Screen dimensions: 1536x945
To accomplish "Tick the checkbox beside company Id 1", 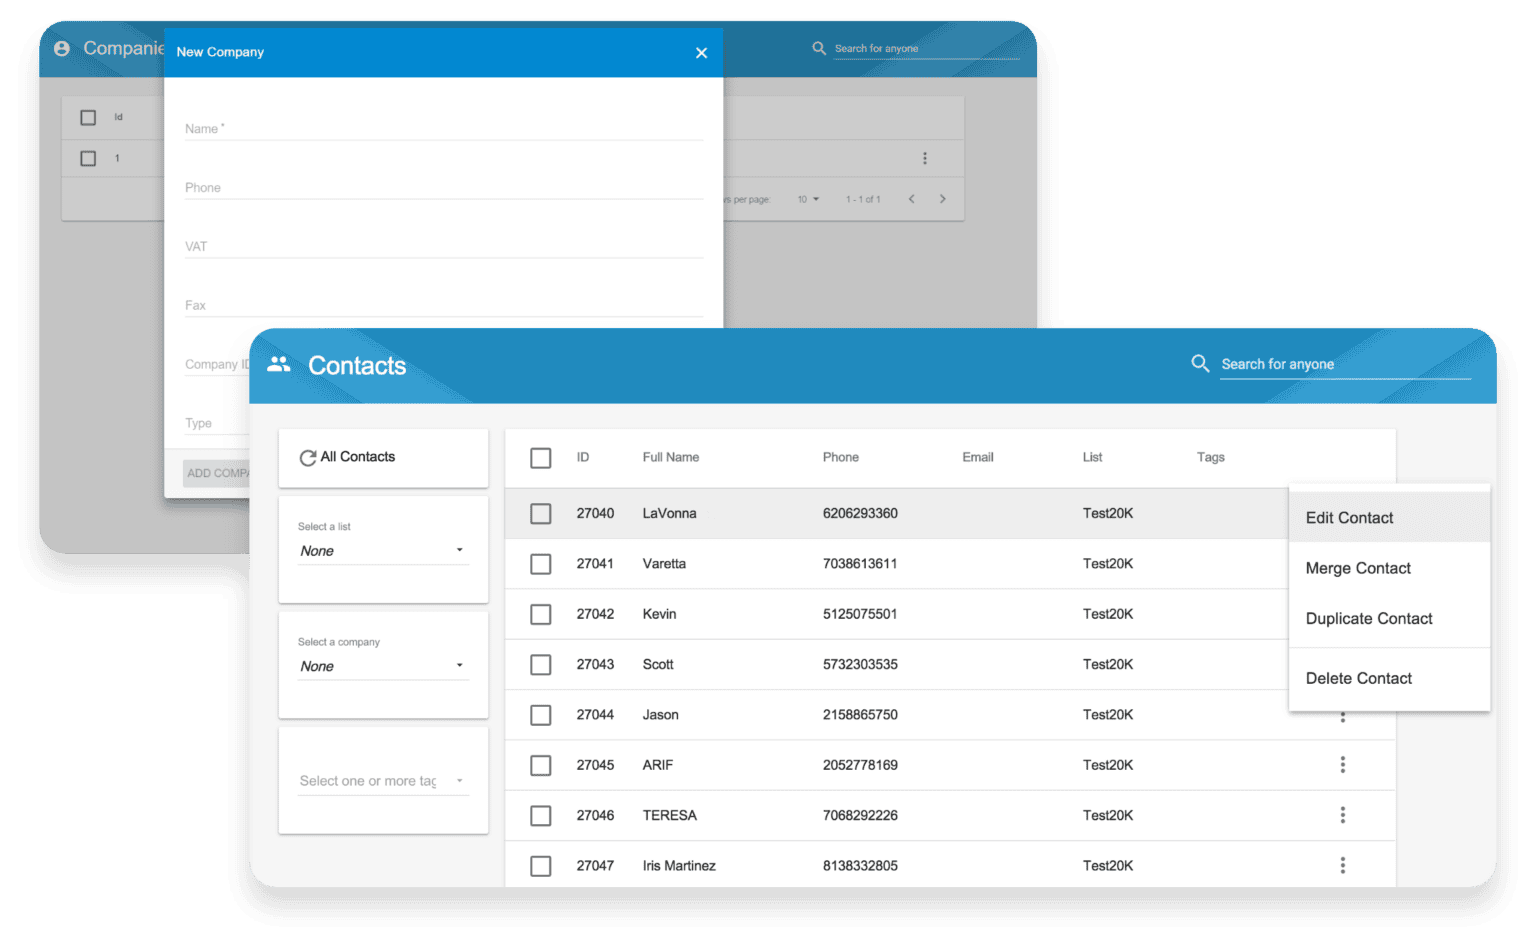I will point(87,158).
